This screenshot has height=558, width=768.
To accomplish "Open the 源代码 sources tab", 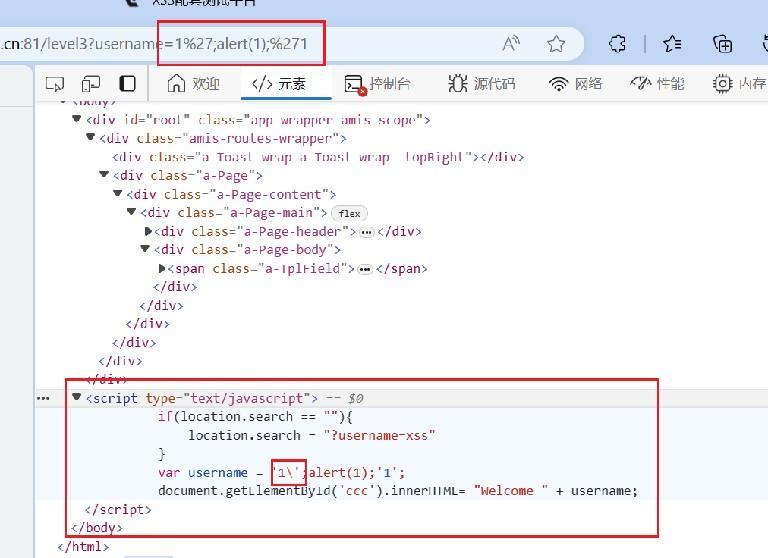I will [x=481, y=84].
